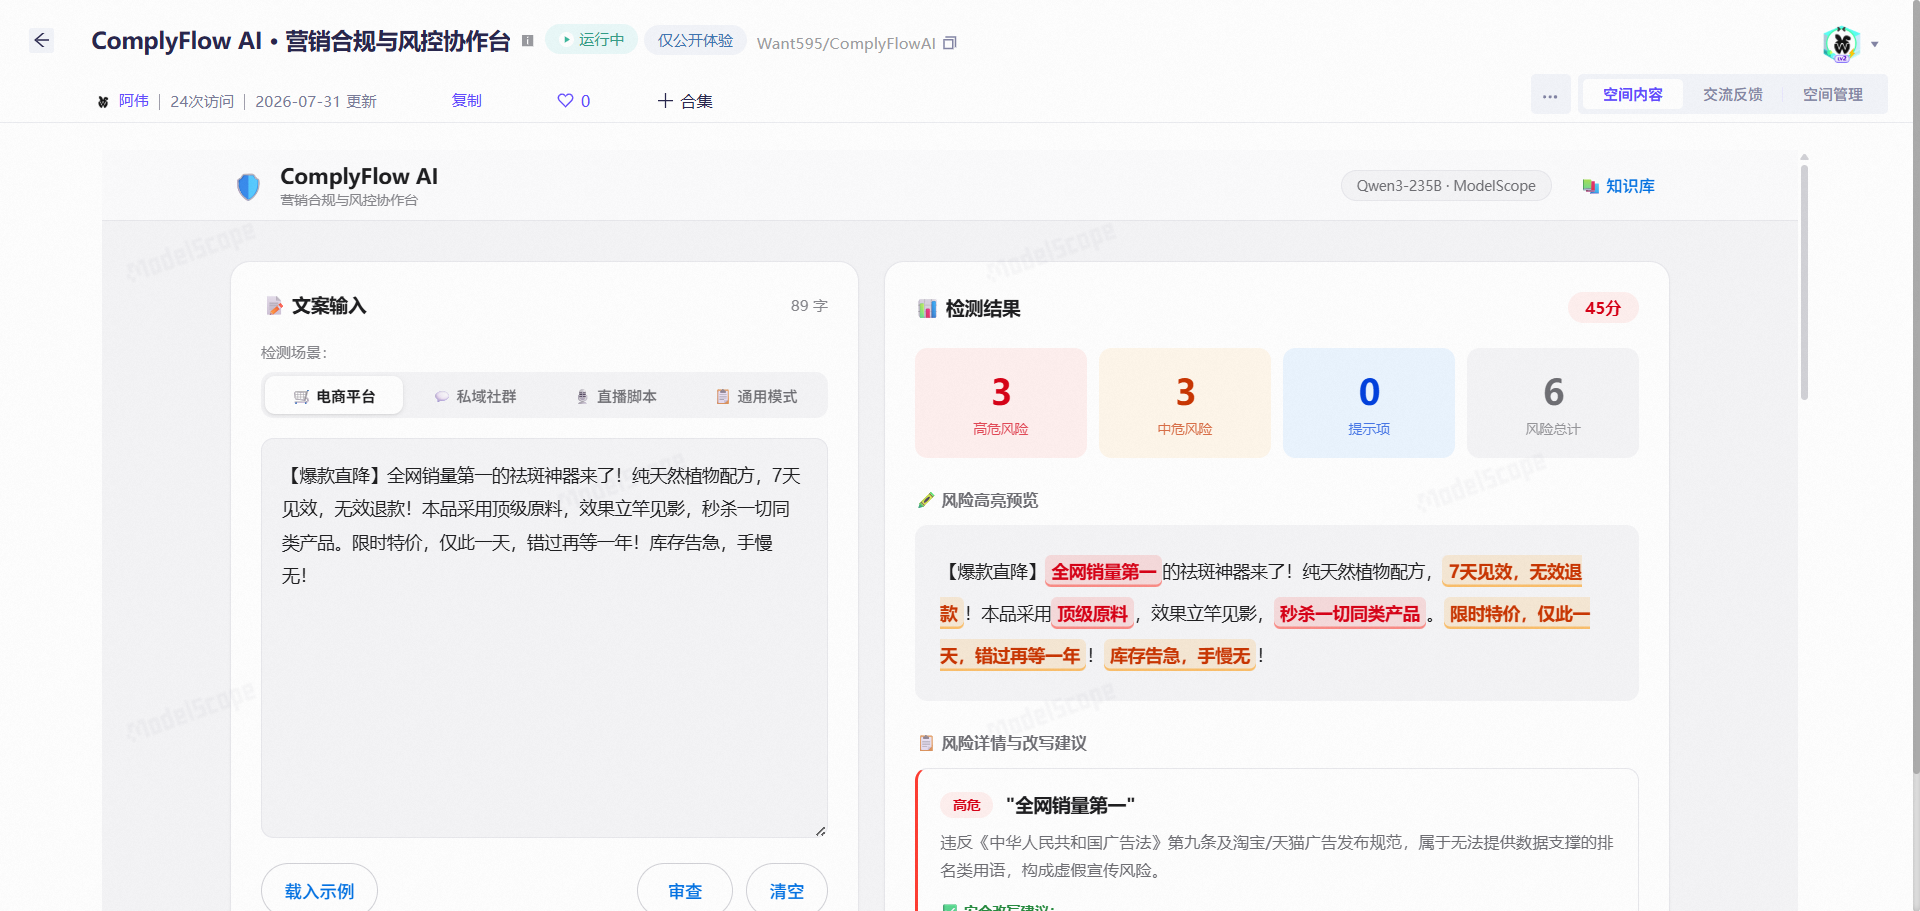This screenshot has width=1920, height=911.
Task: Click the highlighted phrase 秒杀一切同类产品
Action: click(x=1350, y=614)
